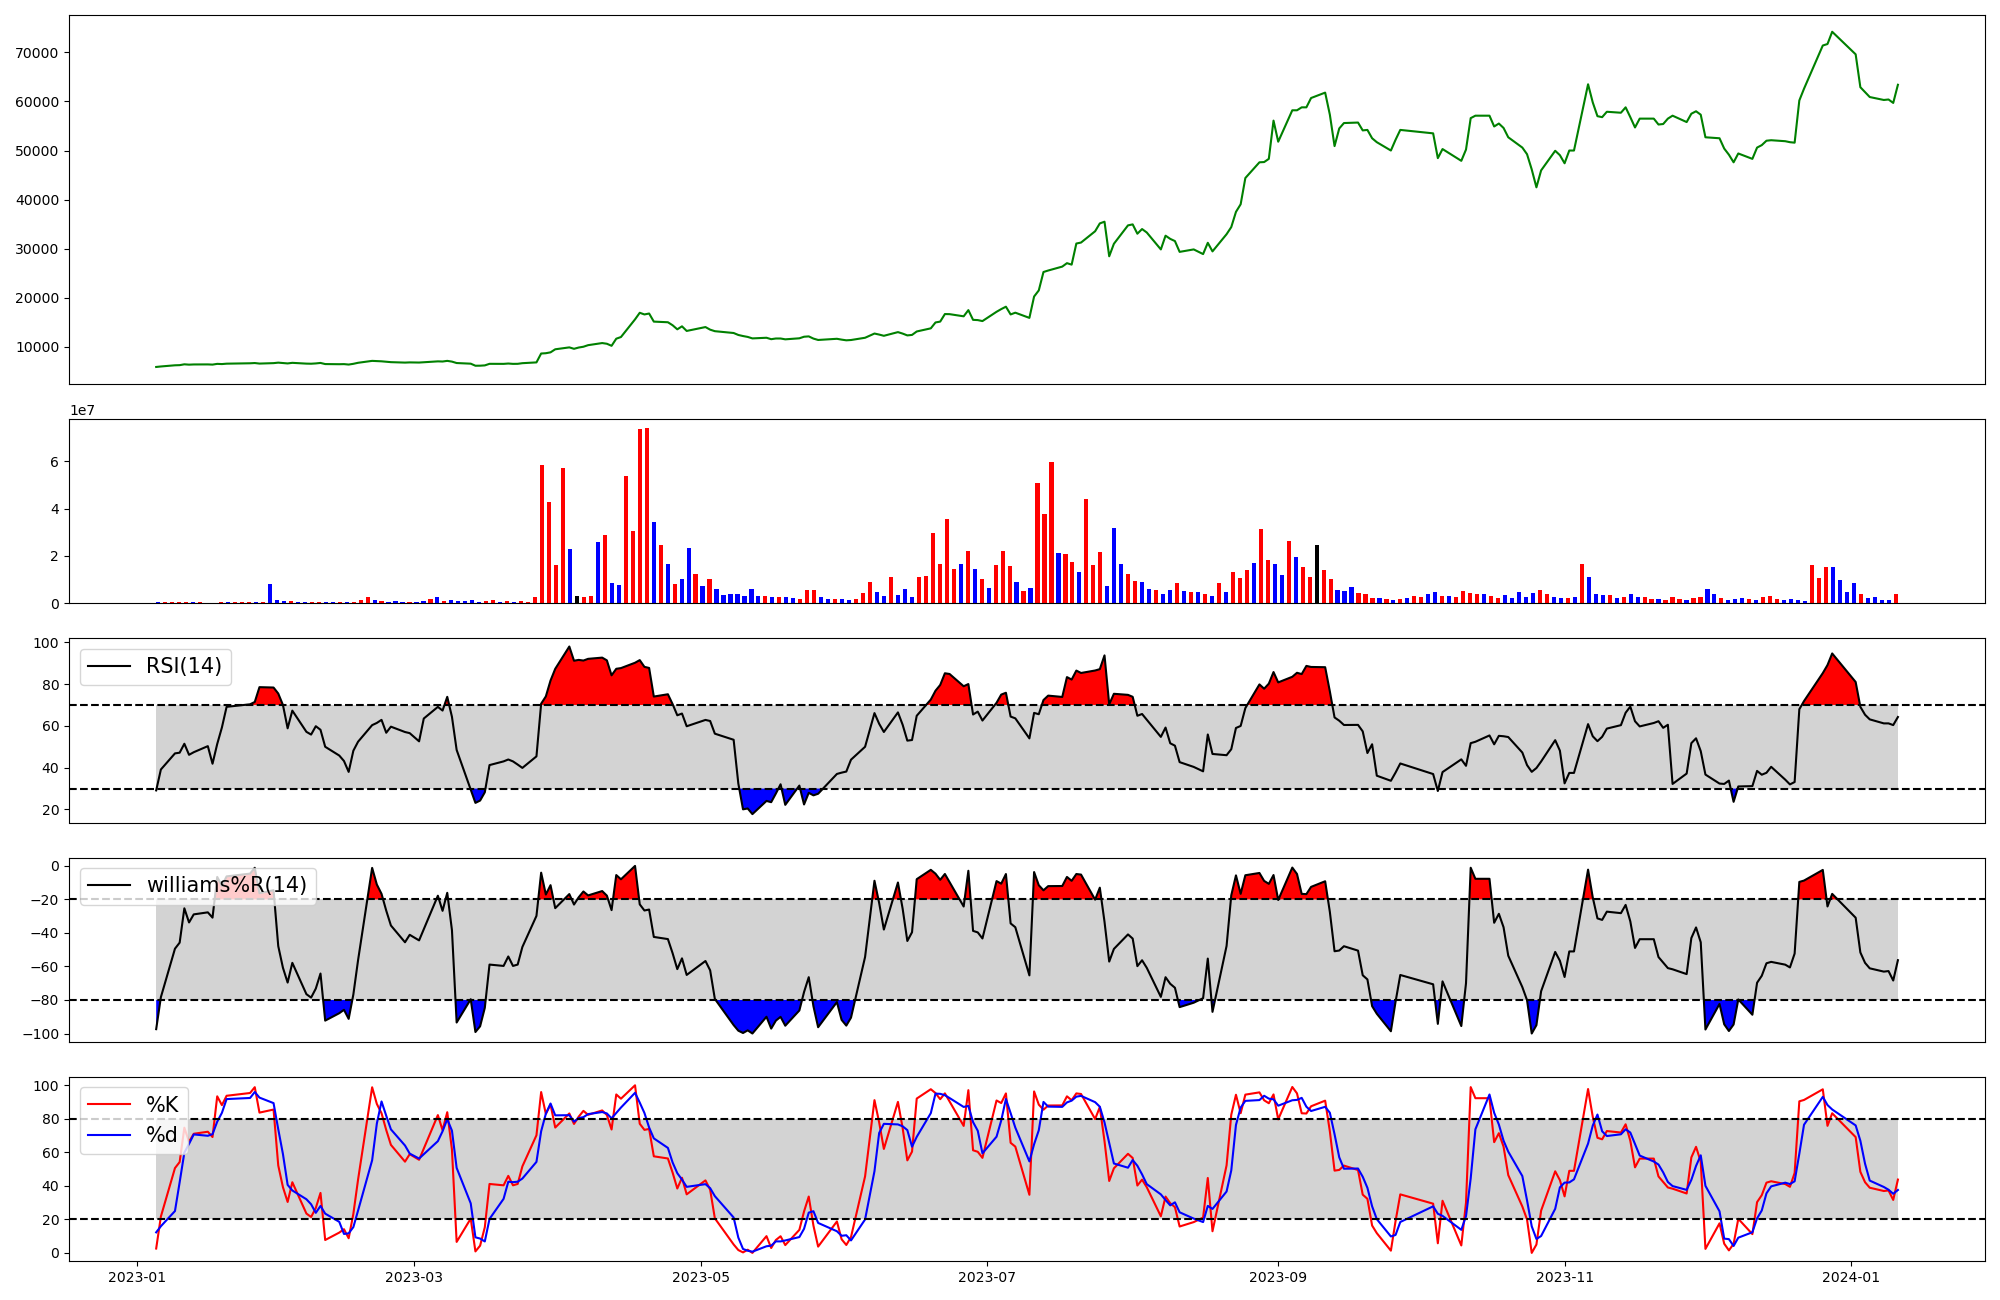Click the single black volume bar
Viewport: 2000px width, 1300px height.
tap(1317, 574)
